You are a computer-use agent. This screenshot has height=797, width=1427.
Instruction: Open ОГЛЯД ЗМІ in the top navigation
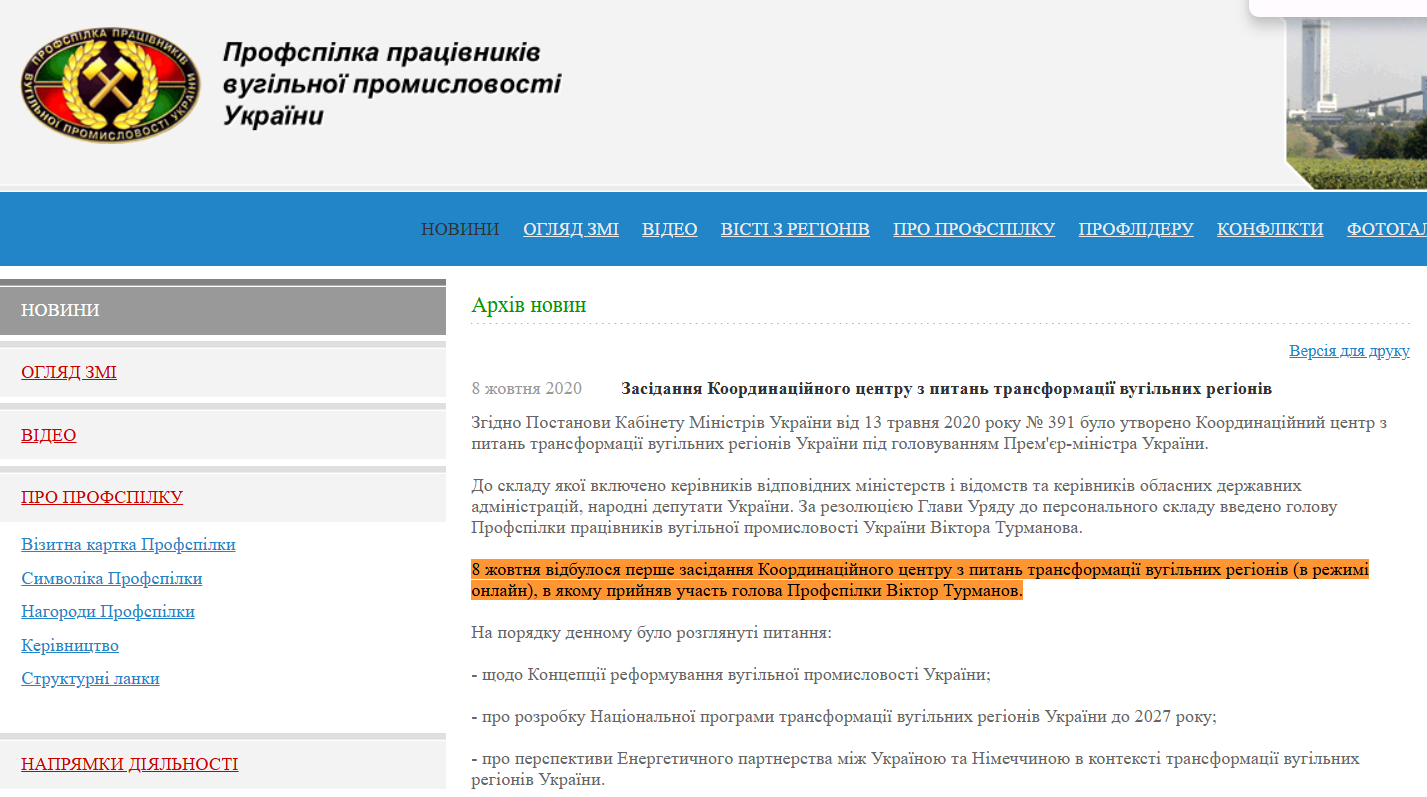pos(571,229)
